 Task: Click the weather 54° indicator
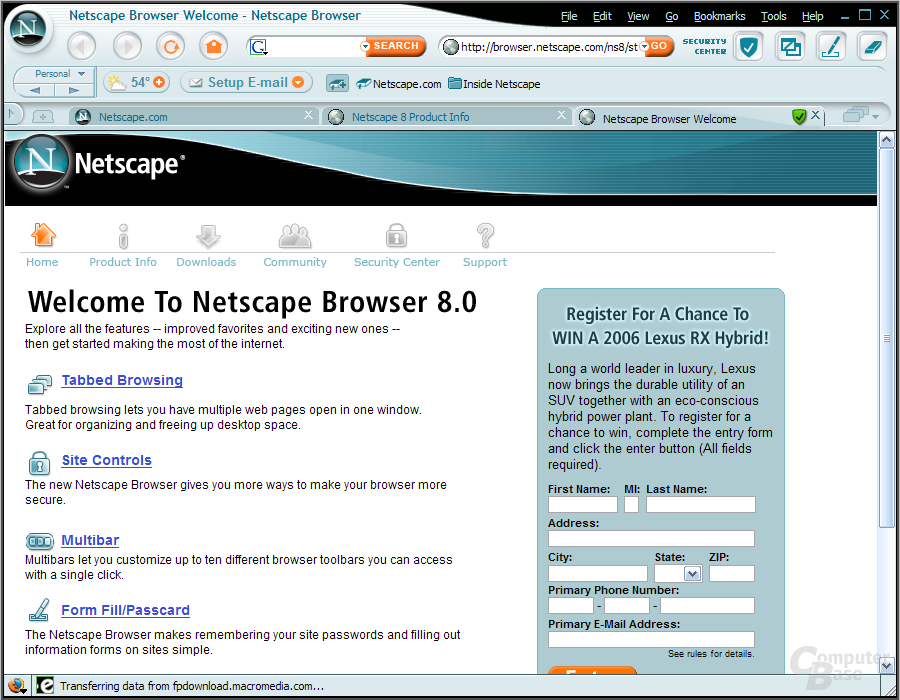pyautogui.click(x=136, y=82)
